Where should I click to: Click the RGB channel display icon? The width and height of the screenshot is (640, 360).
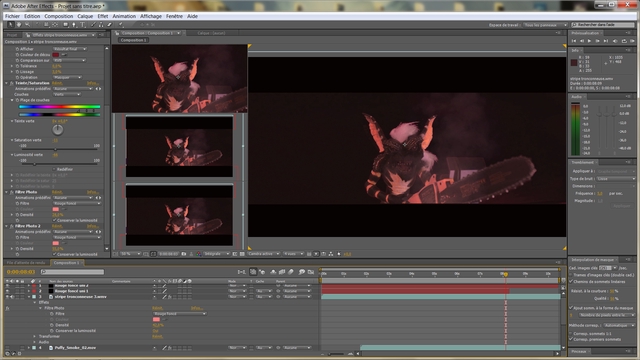pos(198,254)
